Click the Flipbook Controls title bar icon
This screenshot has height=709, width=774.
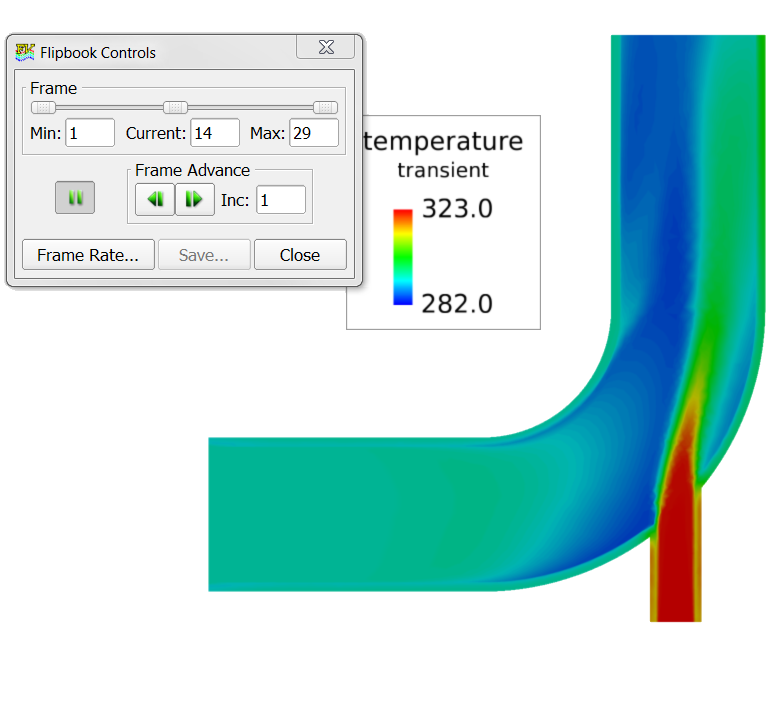tap(25, 52)
